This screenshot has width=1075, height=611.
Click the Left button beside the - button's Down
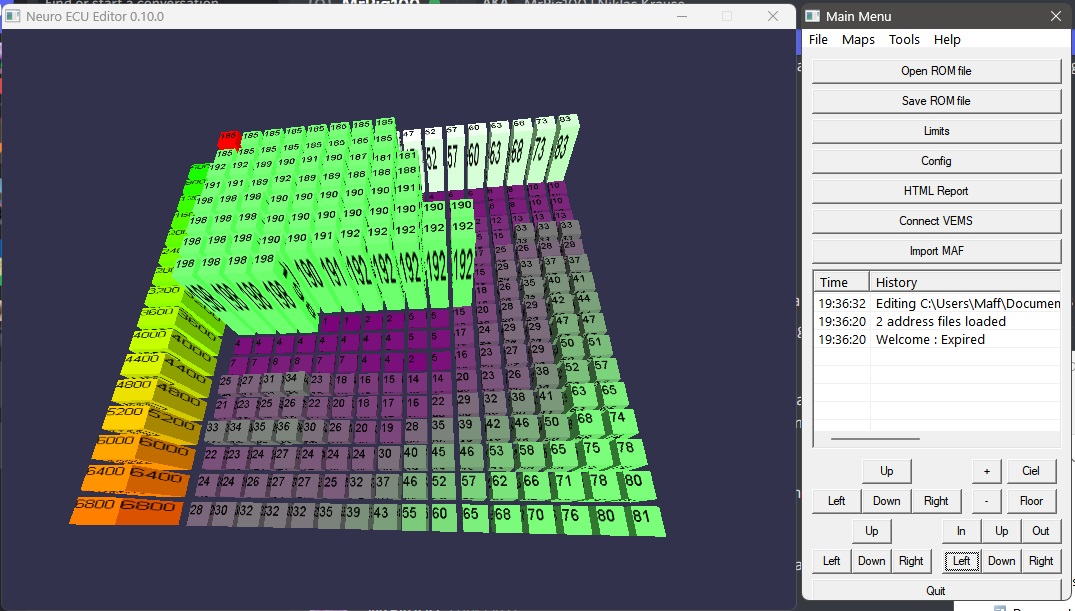pyautogui.click(x=836, y=501)
